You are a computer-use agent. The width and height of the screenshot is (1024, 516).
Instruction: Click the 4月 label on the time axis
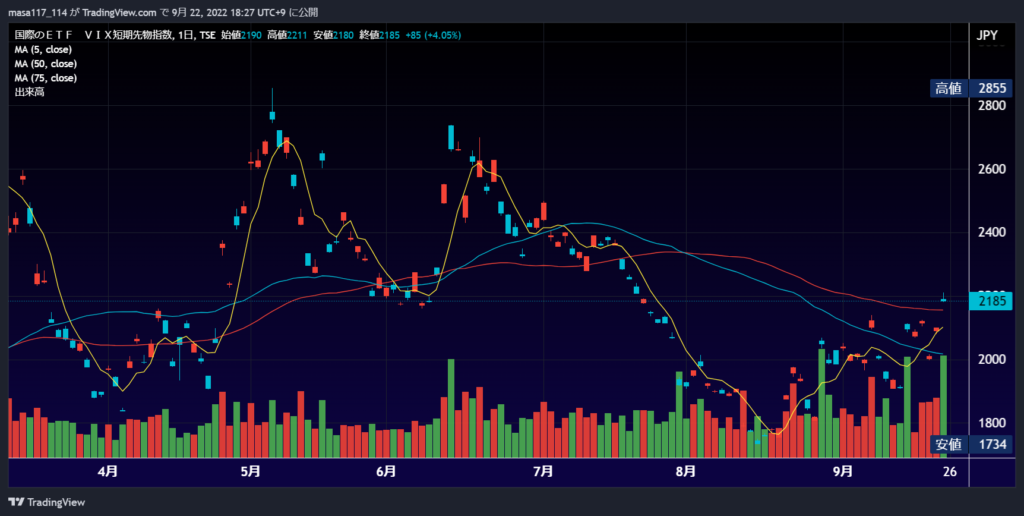tap(108, 472)
